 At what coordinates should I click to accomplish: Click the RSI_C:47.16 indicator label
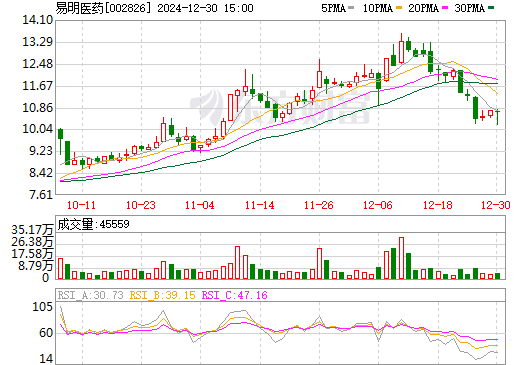pyautogui.click(x=235, y=295)
